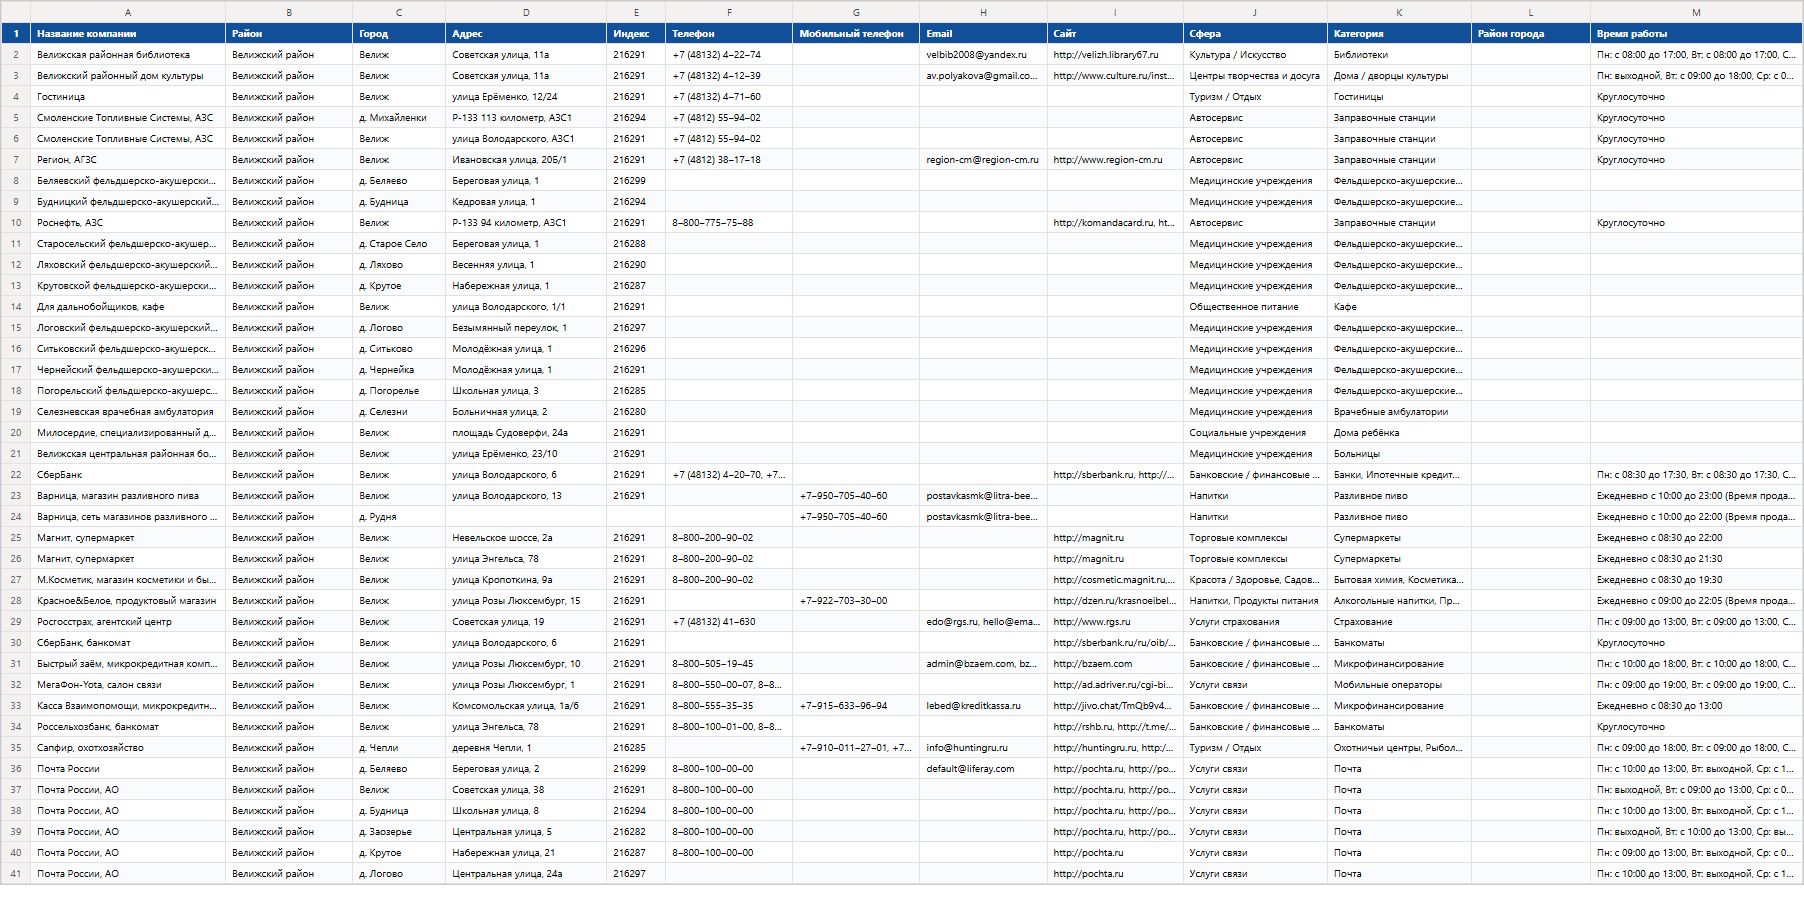
Task: Select 'улица Кропоткина, 9а' address cell
Action: [526, 580]
